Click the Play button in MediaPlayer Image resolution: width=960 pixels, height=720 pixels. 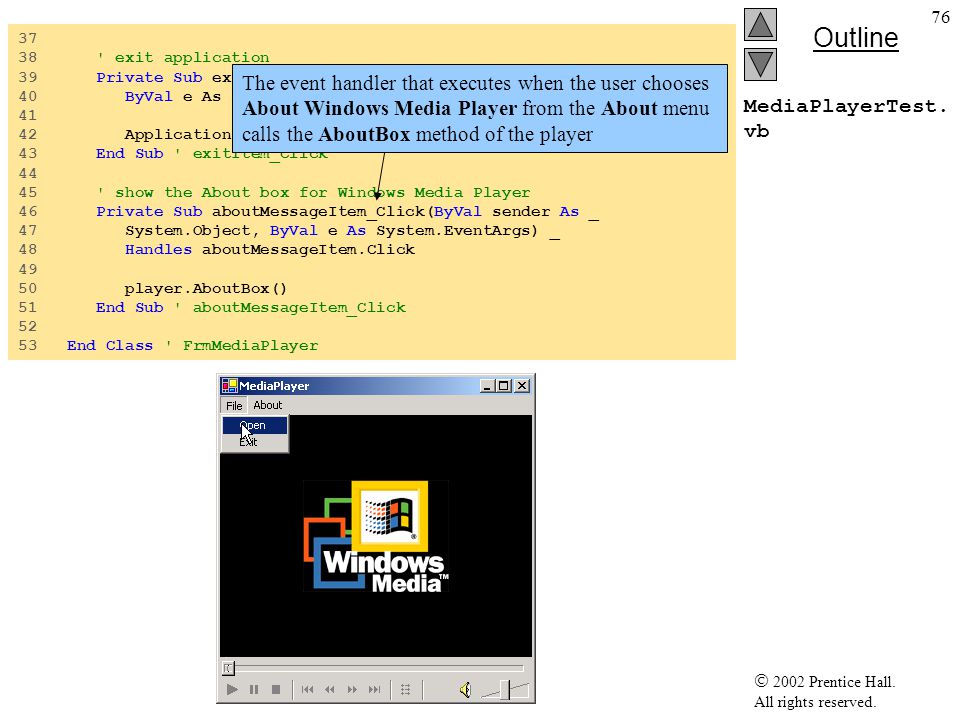pyautogui.click(x=231, y=689)
